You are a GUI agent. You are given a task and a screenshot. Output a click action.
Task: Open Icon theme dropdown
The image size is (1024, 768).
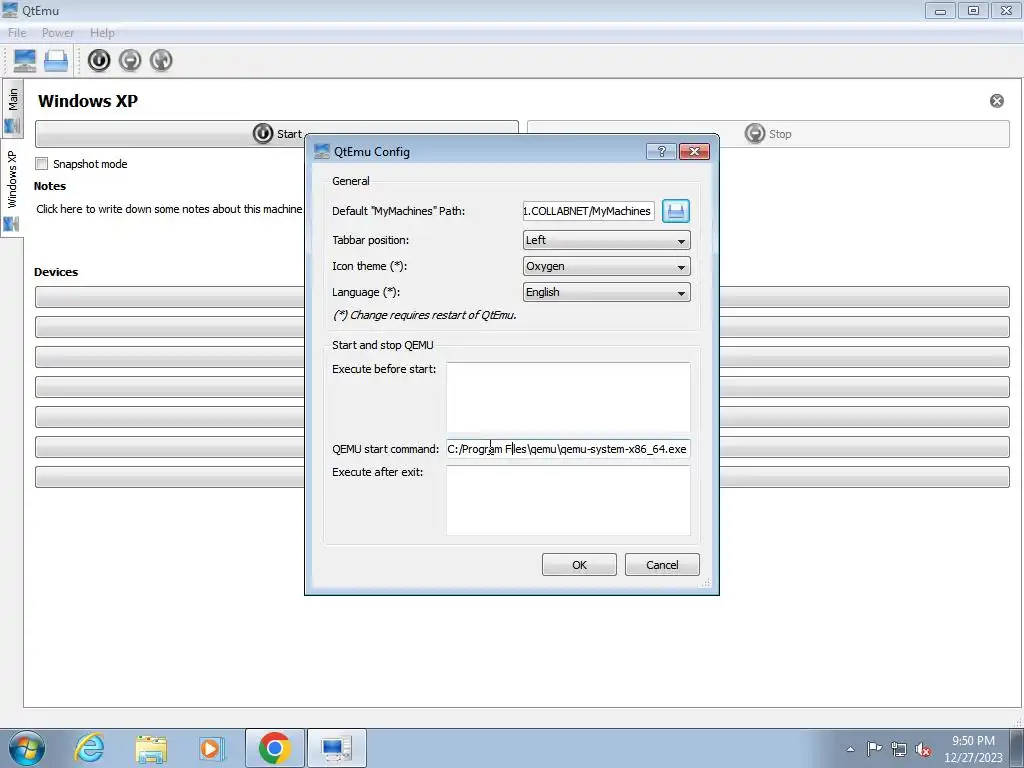click(x=606, y=266)
